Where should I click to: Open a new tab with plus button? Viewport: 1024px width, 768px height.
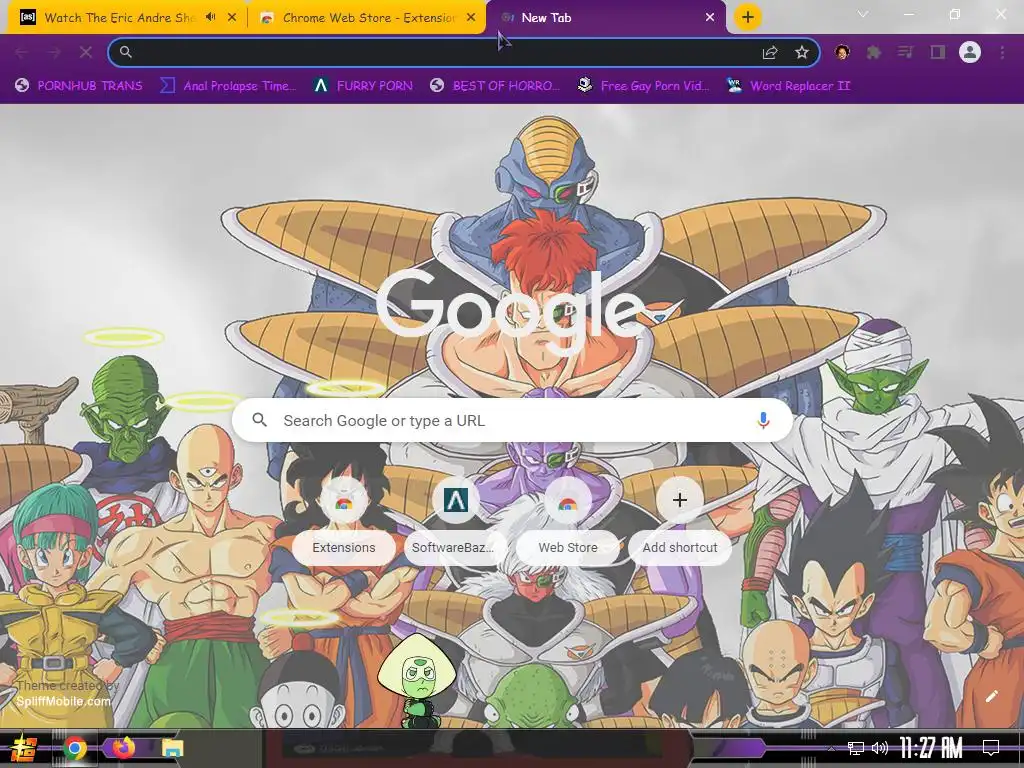(x=748, y=17)
